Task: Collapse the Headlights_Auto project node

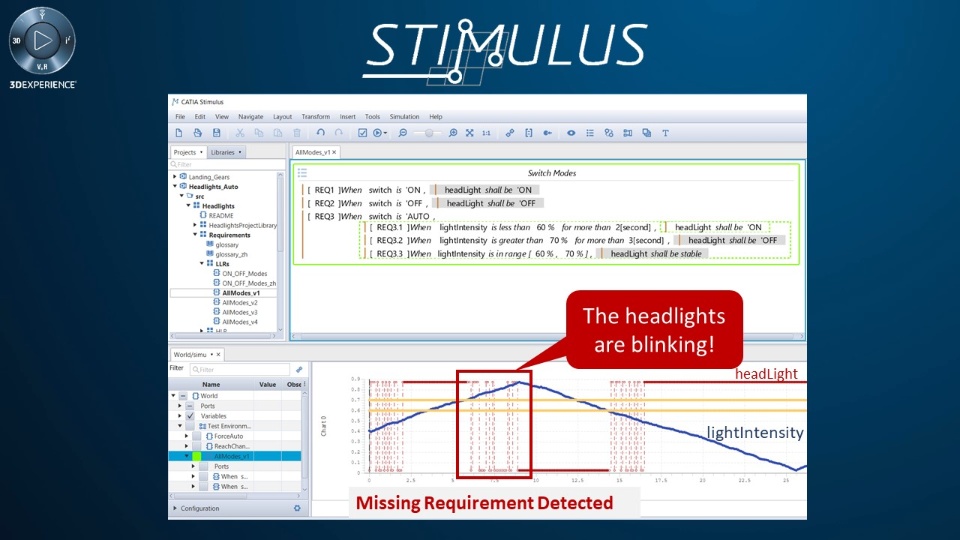Action: (175, 186)
